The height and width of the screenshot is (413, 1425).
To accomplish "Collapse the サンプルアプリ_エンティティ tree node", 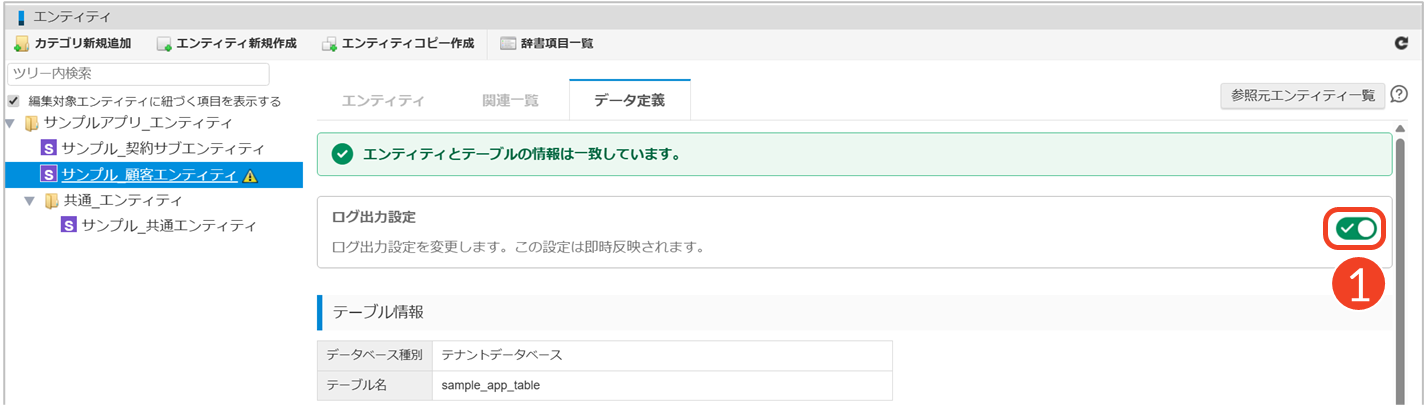I will (x=11, y=124).
